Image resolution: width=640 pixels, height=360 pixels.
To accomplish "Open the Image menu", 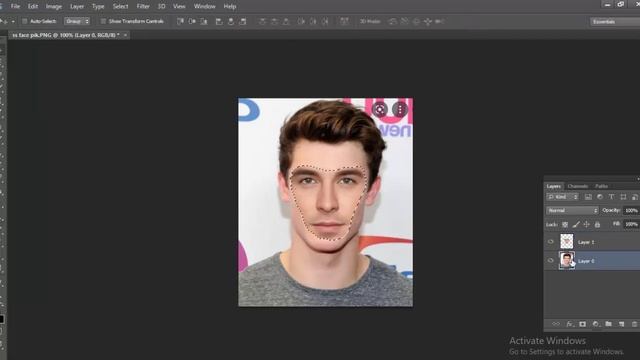I will click(53, 7).
